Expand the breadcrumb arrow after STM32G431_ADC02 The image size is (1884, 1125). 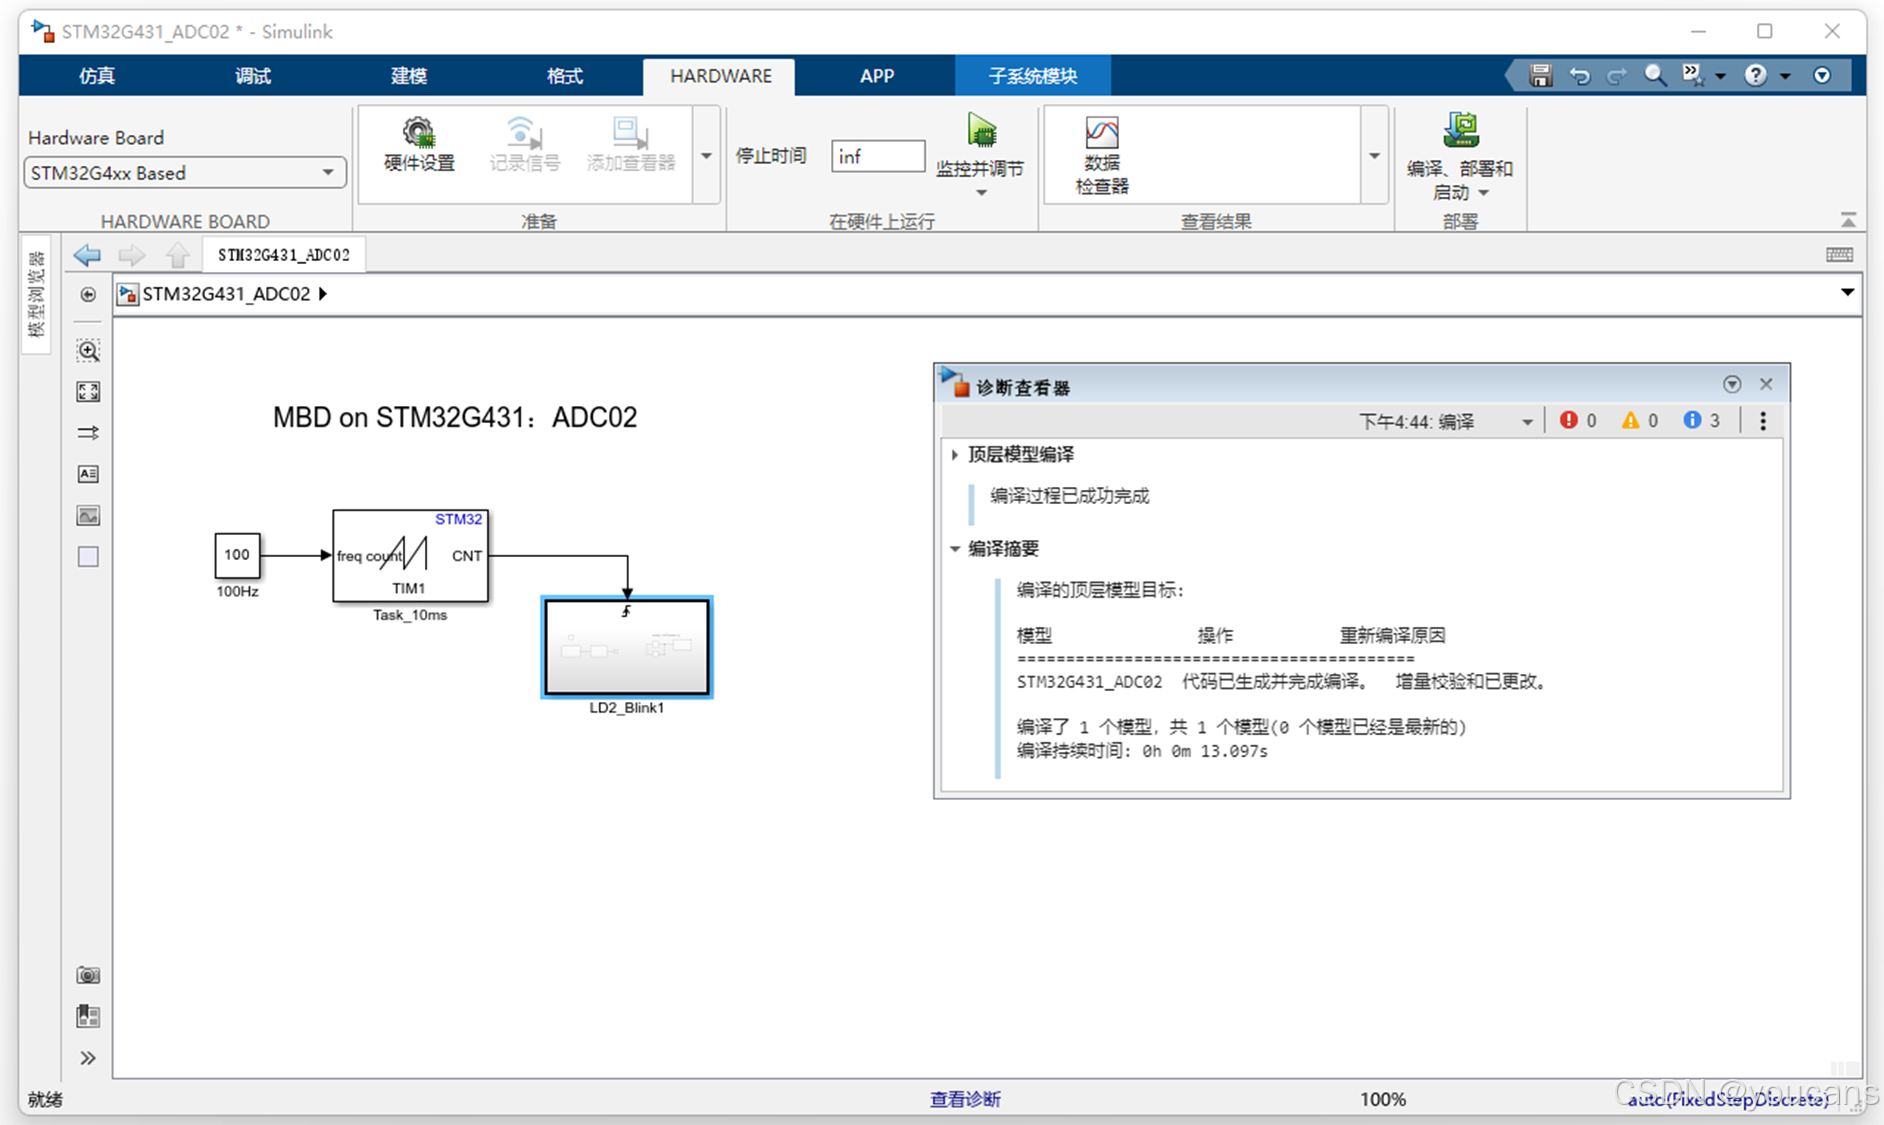(x=323, y=294)
